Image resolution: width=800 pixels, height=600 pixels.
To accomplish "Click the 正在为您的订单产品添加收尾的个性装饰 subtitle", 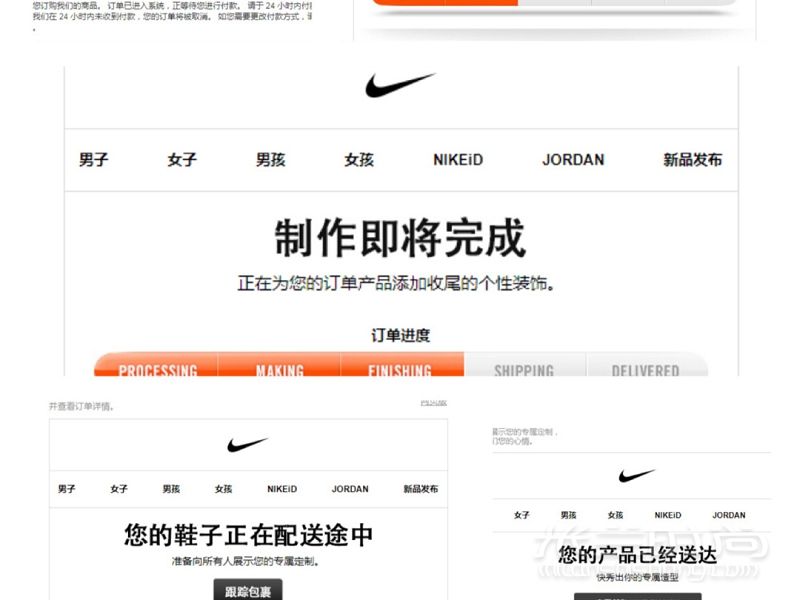I will click(396, 283).
